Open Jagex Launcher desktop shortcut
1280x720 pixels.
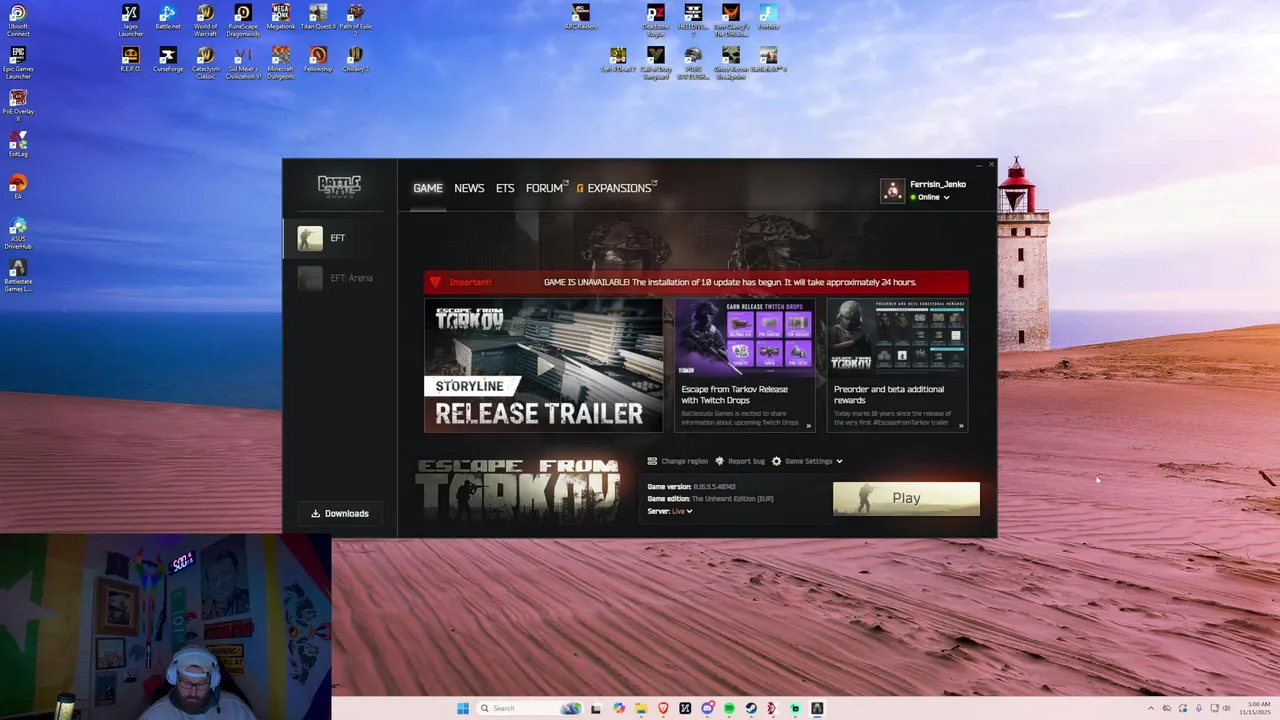click(130, 20)
